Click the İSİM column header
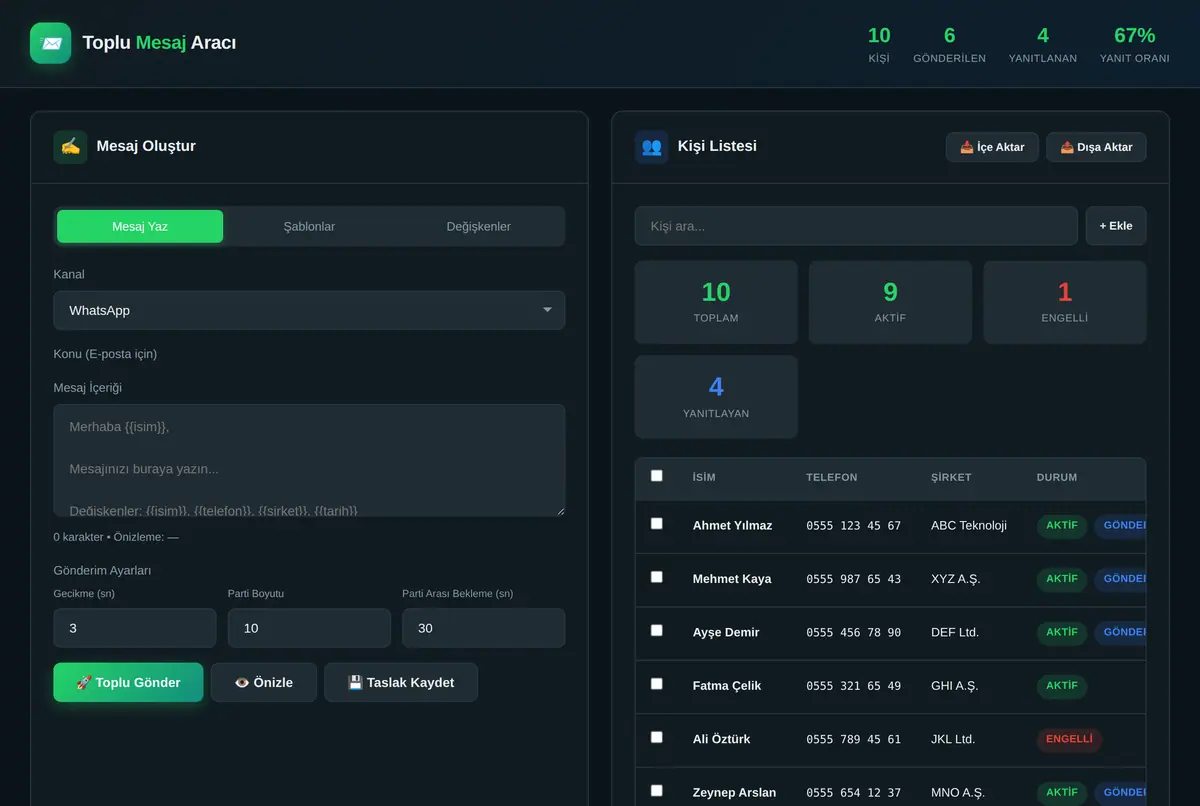The image size is (1200, 806). (x=704, y=478)
